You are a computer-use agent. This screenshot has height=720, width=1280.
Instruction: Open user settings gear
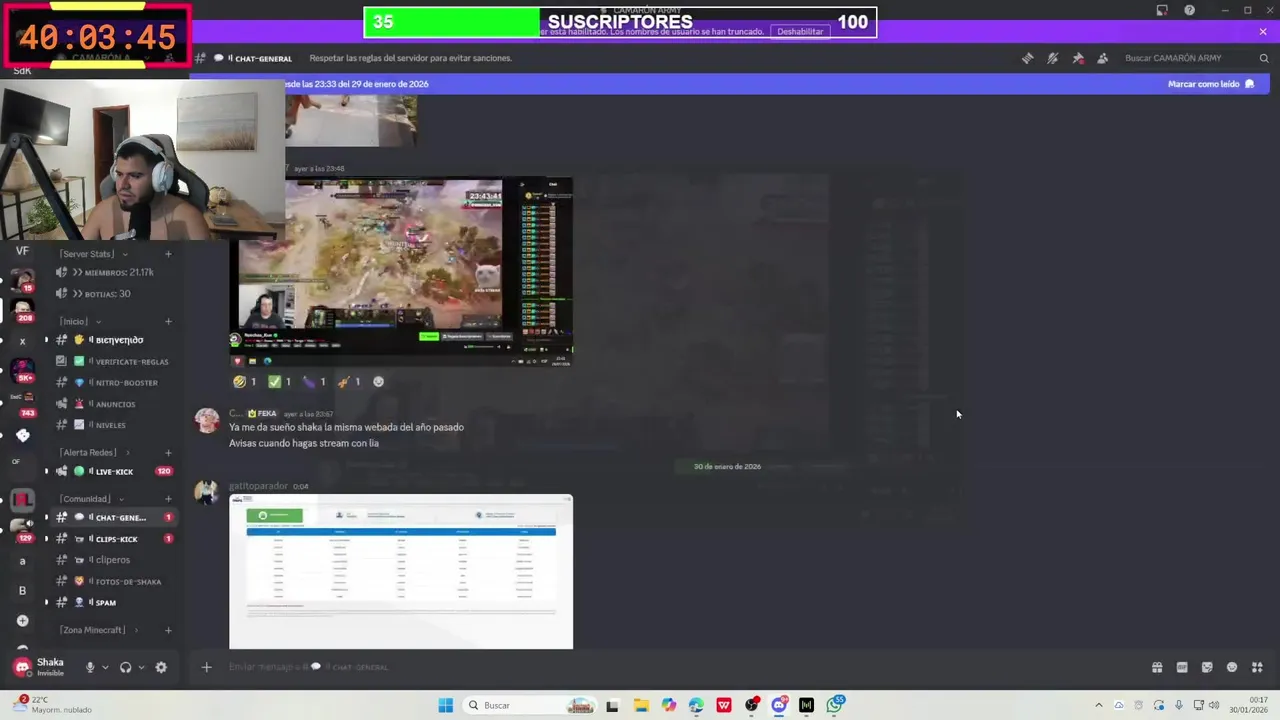[161, 667]
